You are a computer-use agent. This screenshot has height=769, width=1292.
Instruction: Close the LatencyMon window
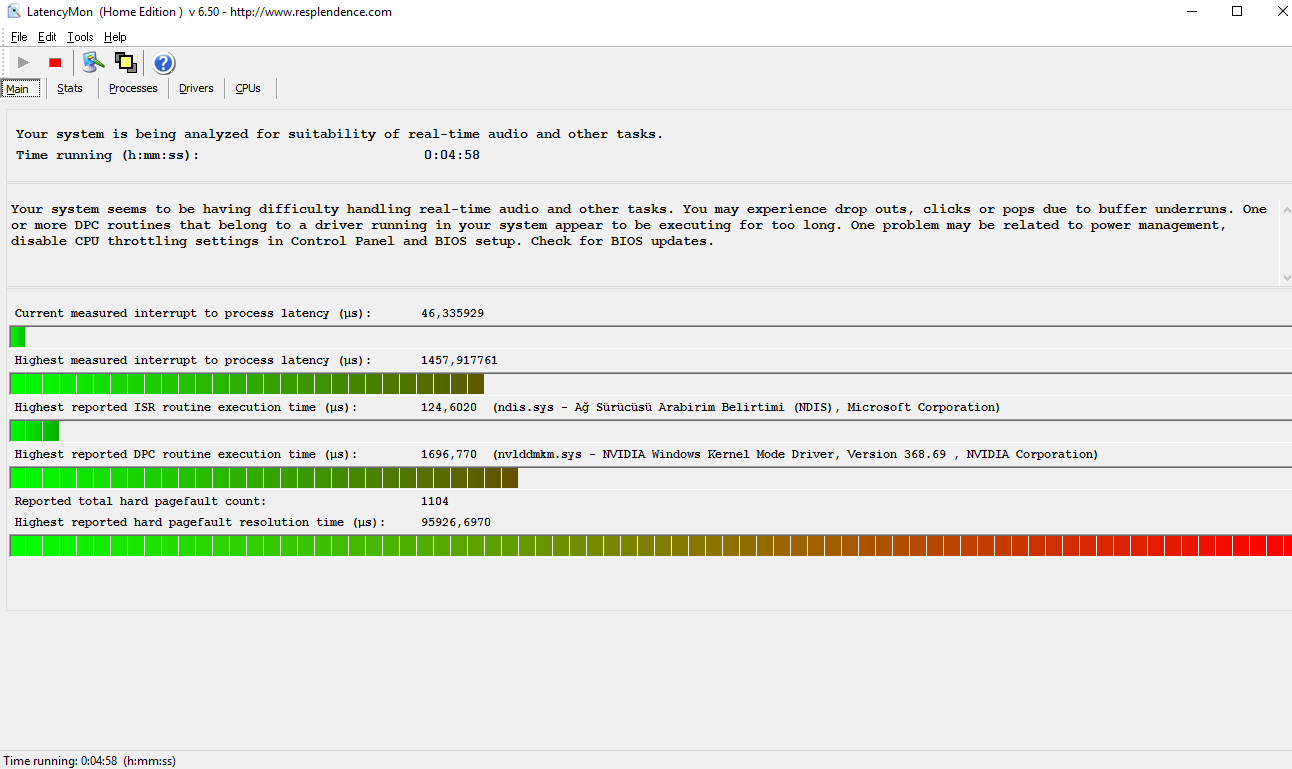[1281, 12]
